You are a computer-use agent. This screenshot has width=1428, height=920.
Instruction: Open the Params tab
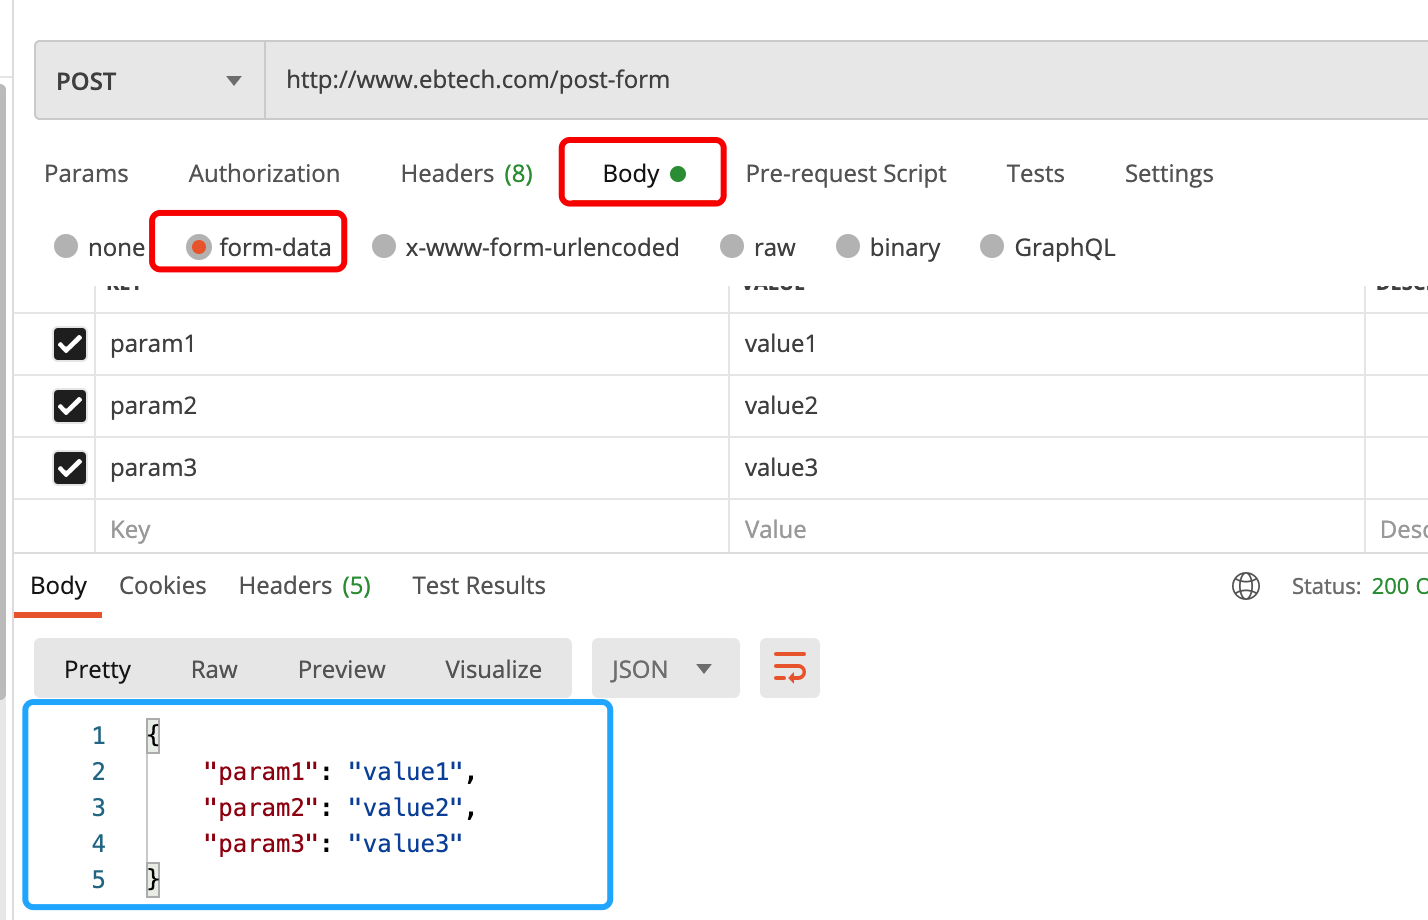[x=86, y=174]
